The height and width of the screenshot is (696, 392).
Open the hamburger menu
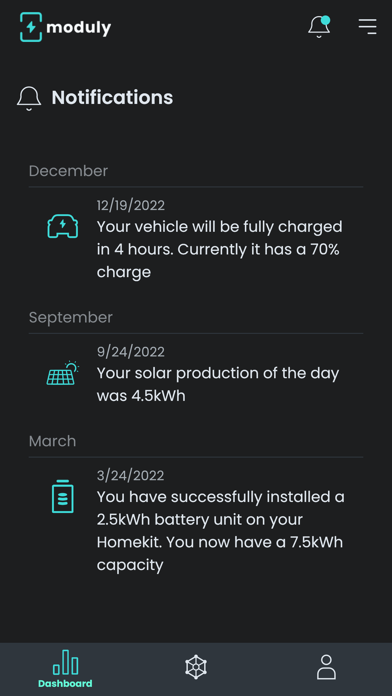[x=368, y=26]
